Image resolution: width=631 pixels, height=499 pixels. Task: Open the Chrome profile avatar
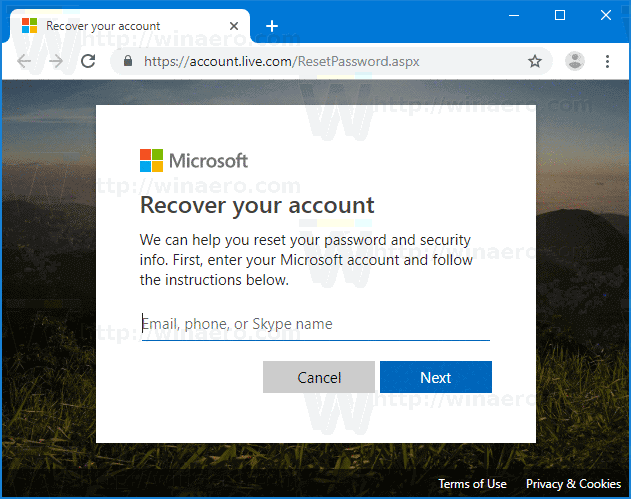575,61
